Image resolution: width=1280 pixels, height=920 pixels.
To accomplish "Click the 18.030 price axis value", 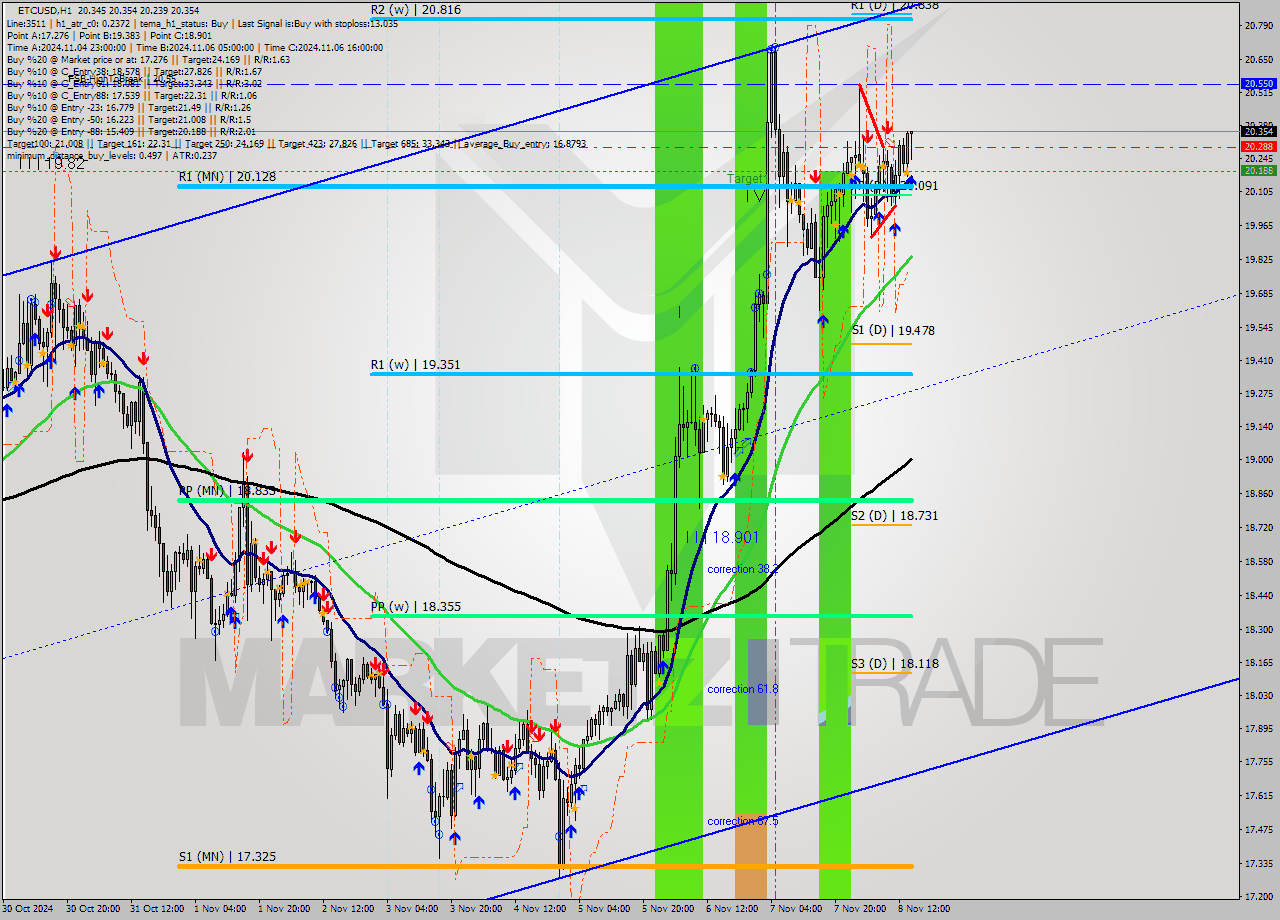I will [1258, 695].
